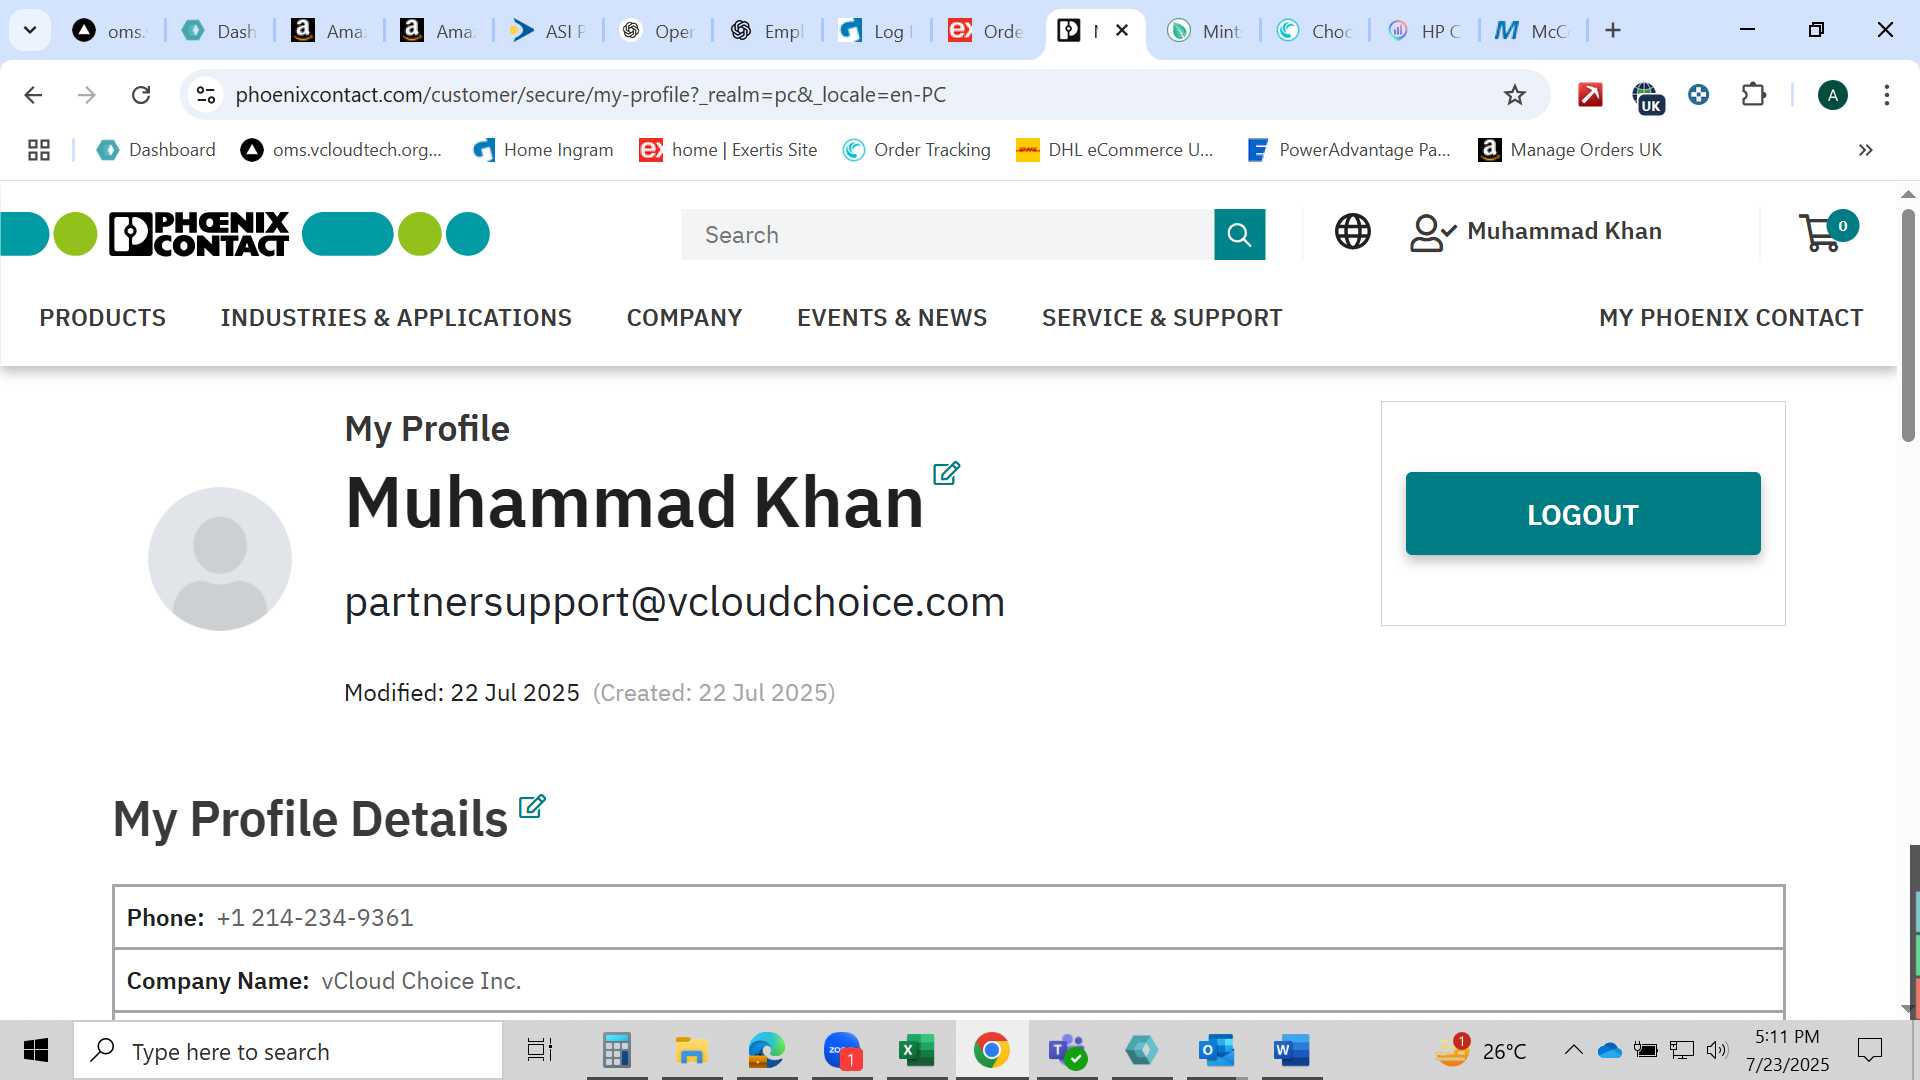This screenshot has height=1080, width=1920.
Task: Click the LOGOUT button
Action: pos(1583,514)
